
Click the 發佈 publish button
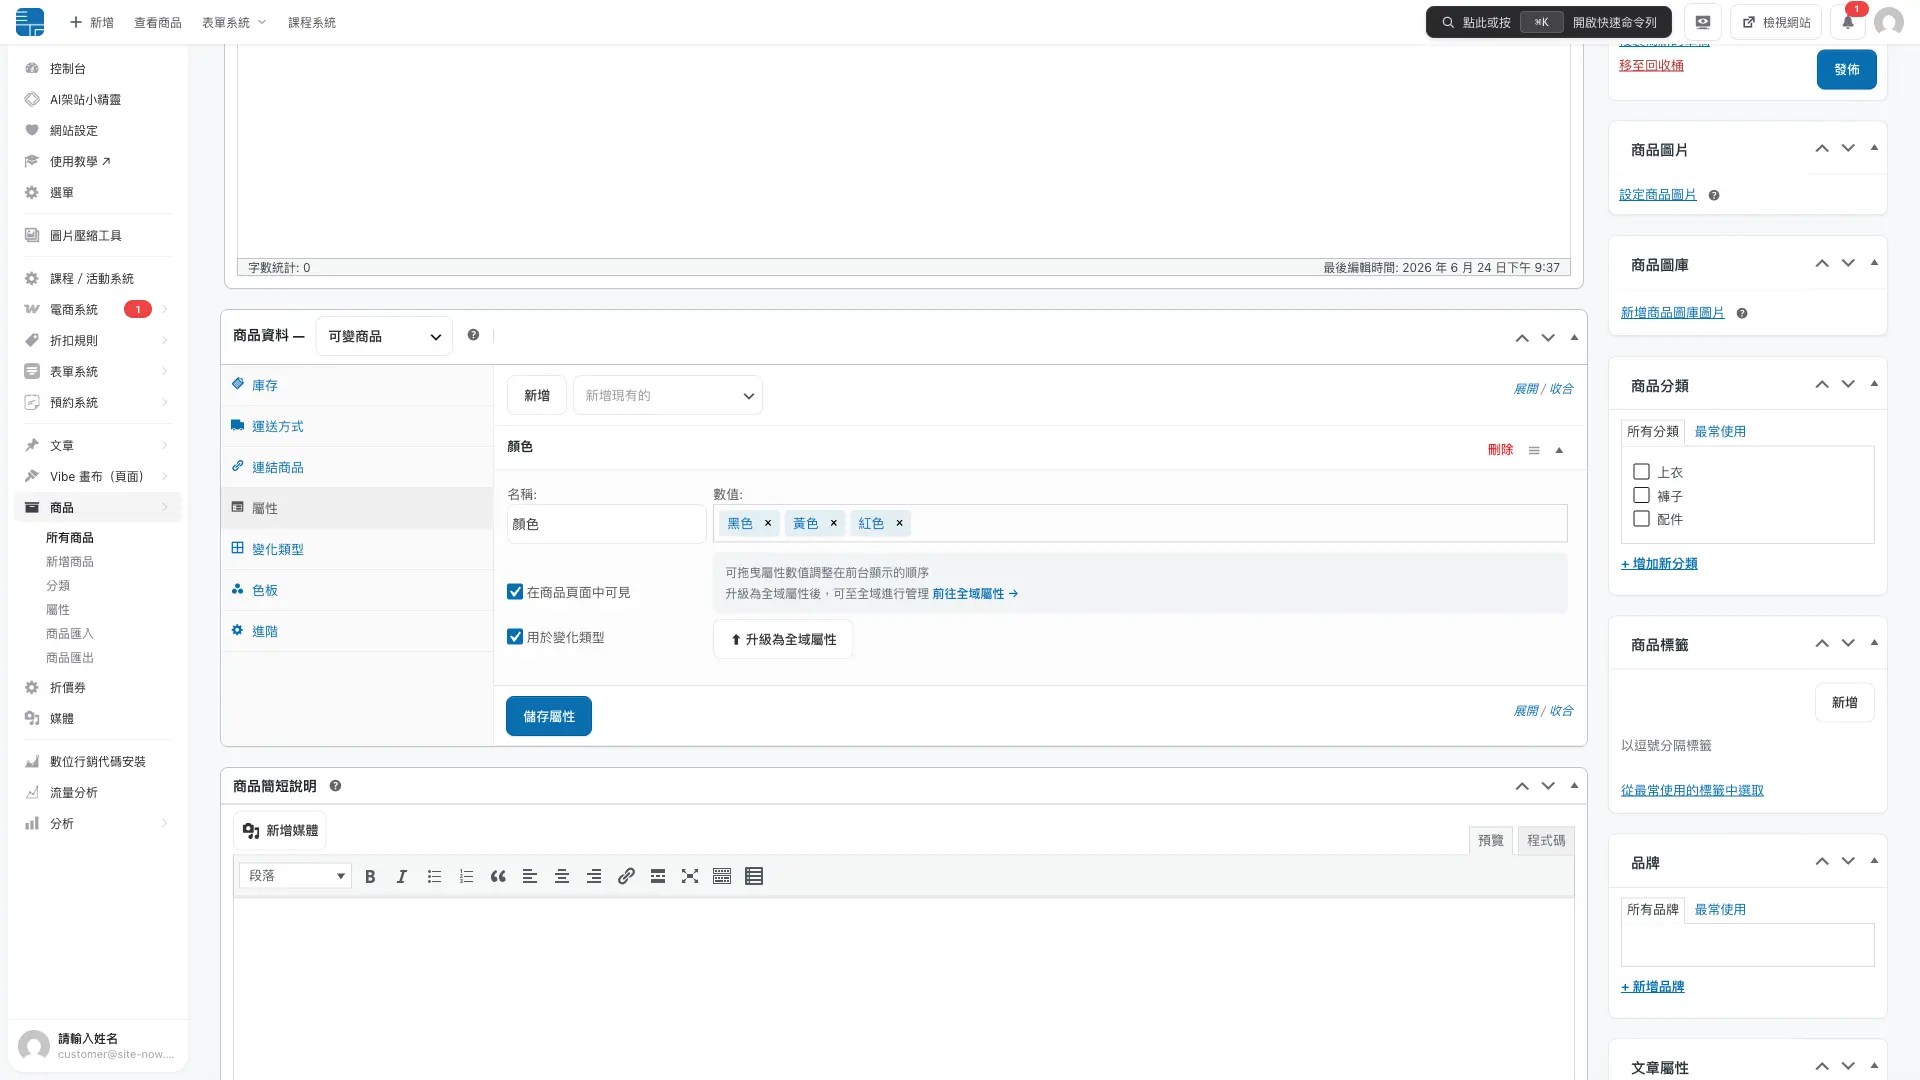(x=1847, y=70)
